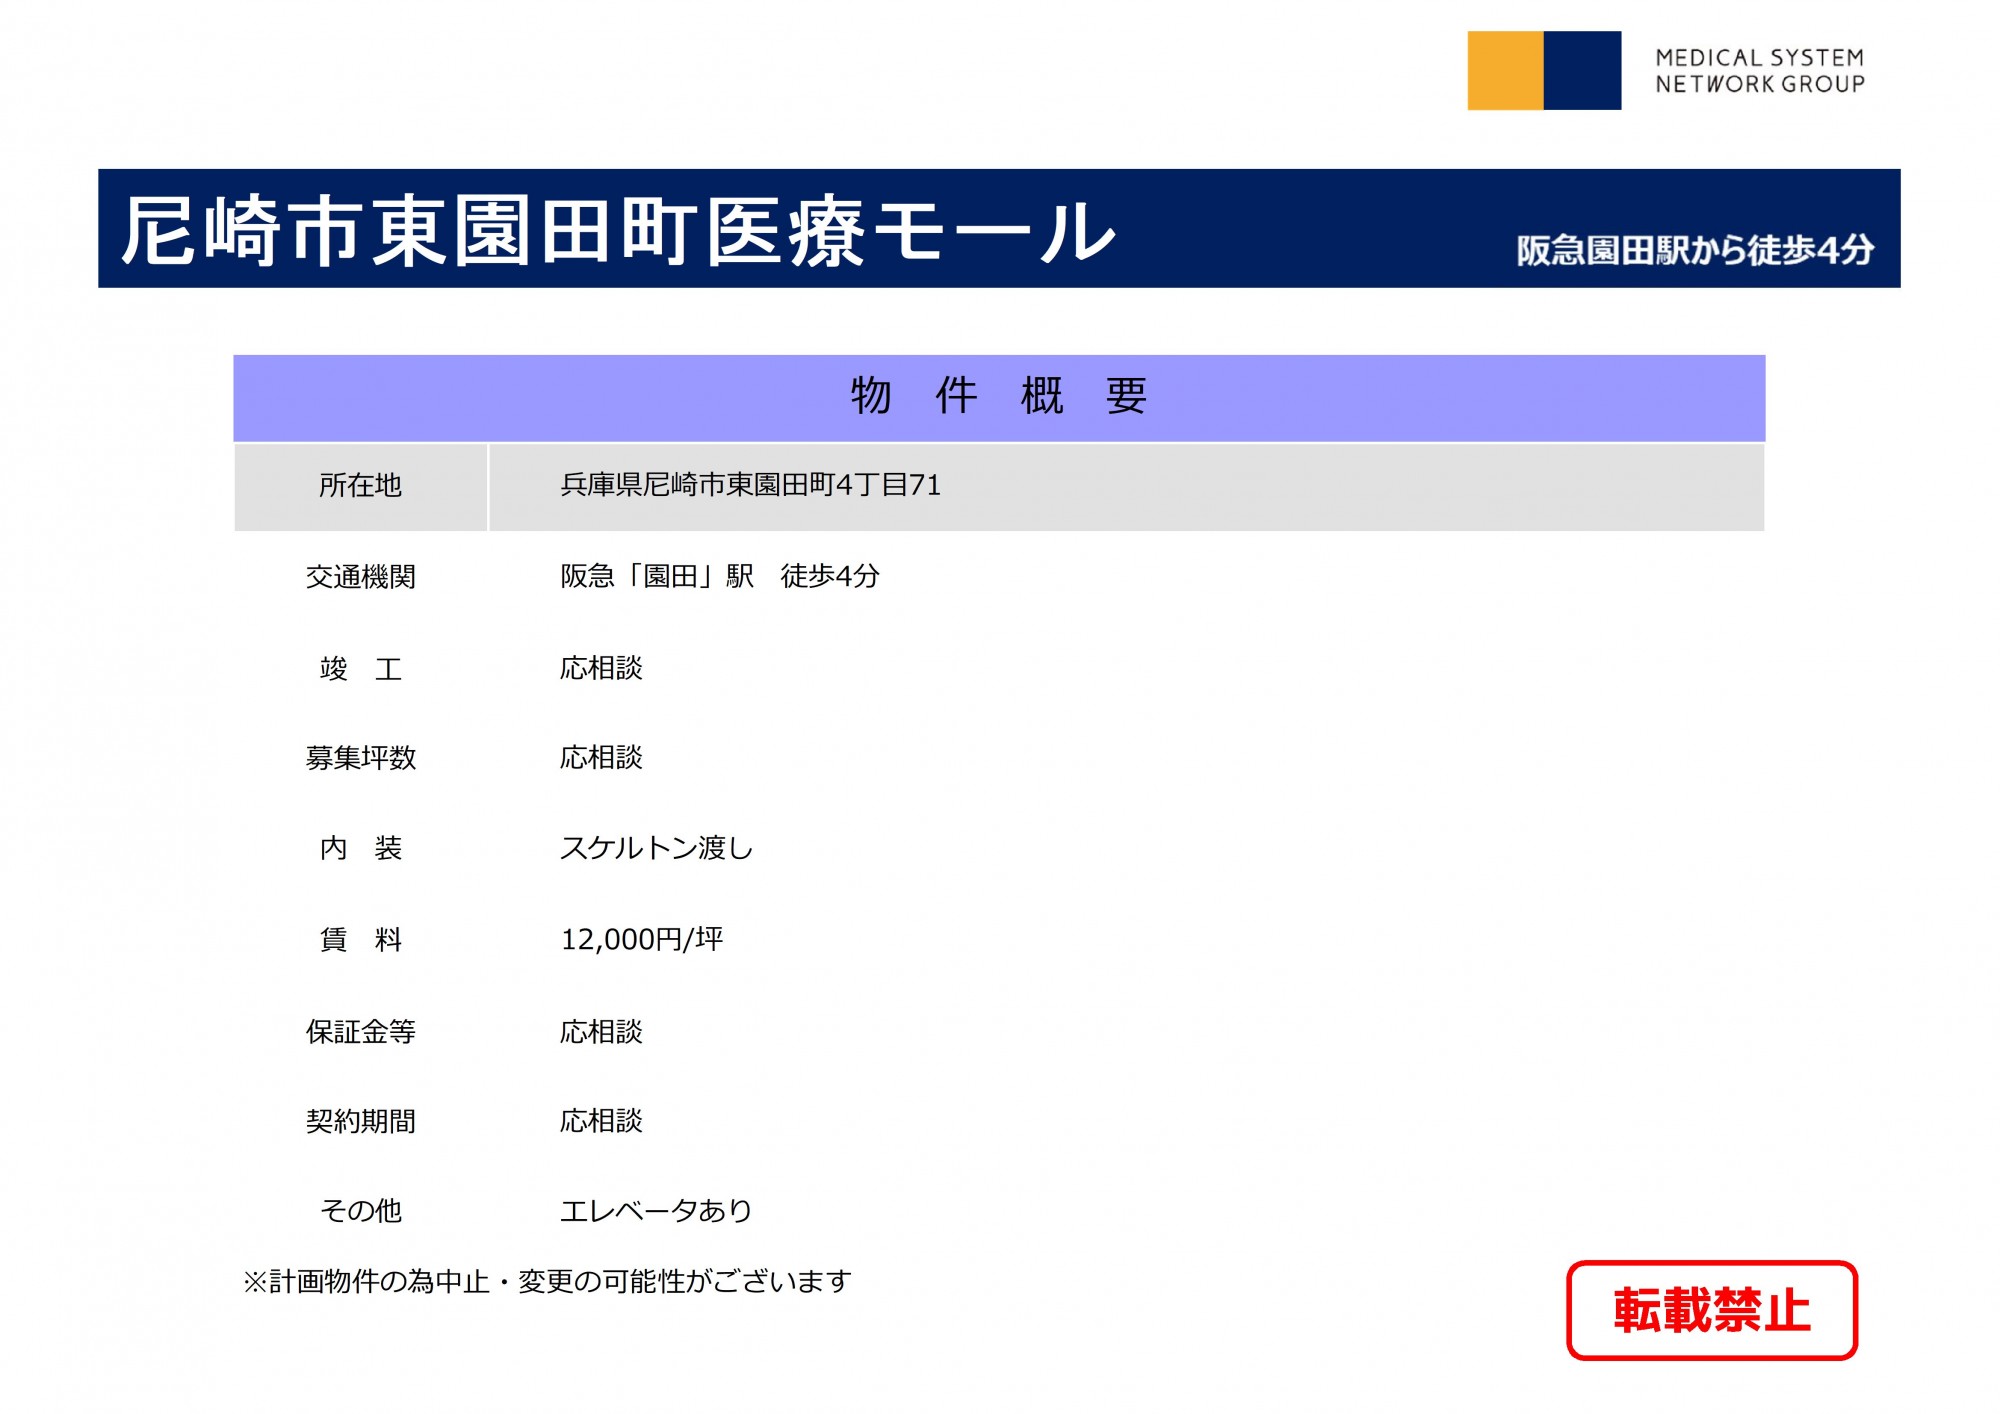Click the address 兵庫県尼崎市東園田町4丁目71

pyautogui.click(x=751, y=485)
